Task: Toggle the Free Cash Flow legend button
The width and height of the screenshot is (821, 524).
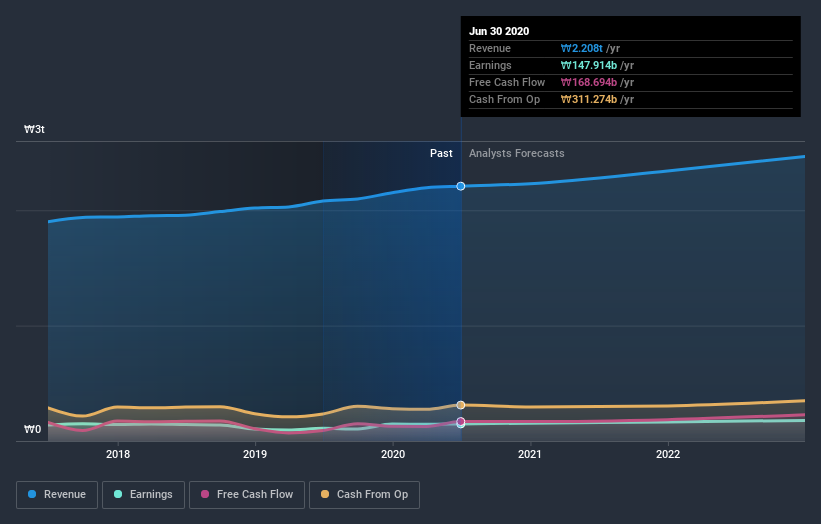Action: coord(247,495)
